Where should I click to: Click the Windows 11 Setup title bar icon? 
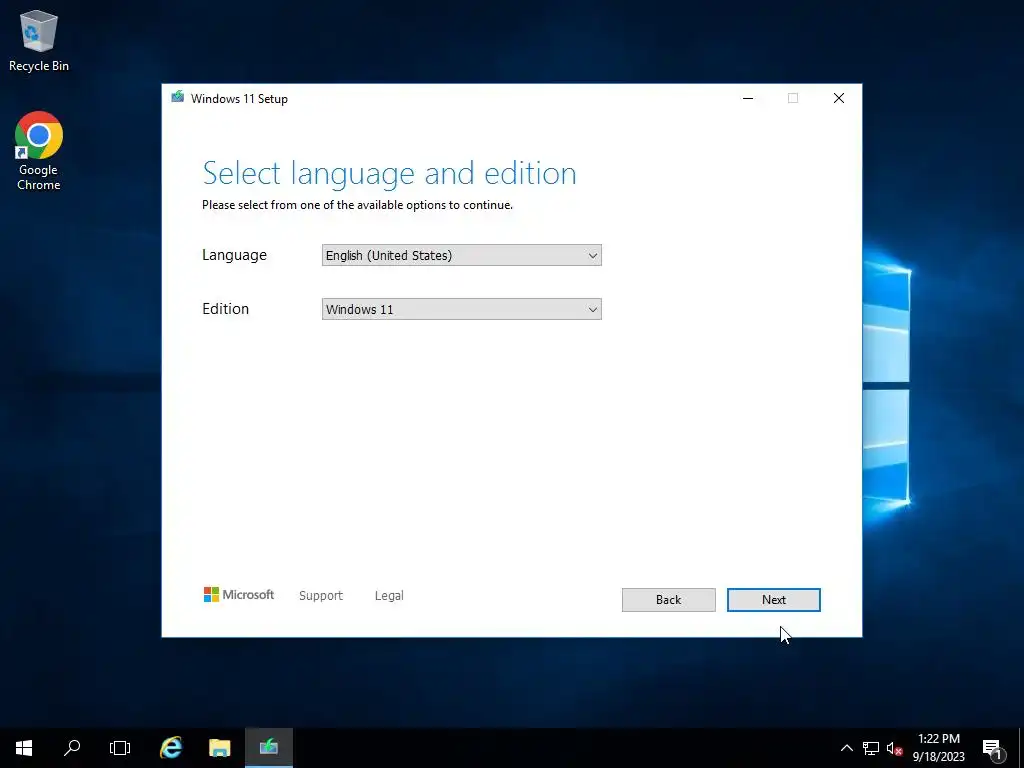[x=178, y=97]
